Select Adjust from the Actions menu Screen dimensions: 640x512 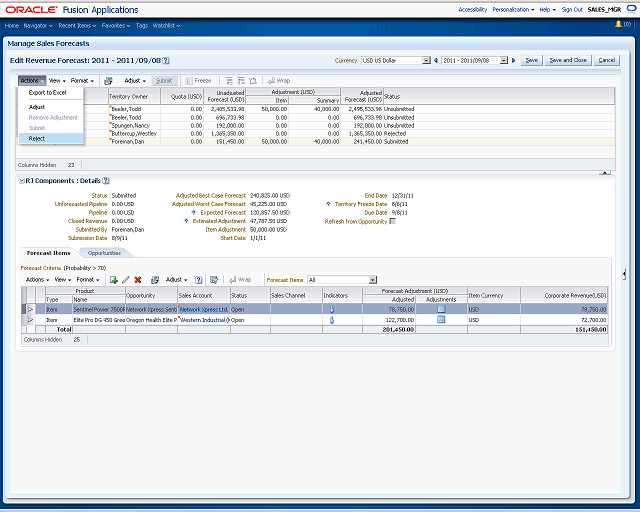click(x=37, y=107)
